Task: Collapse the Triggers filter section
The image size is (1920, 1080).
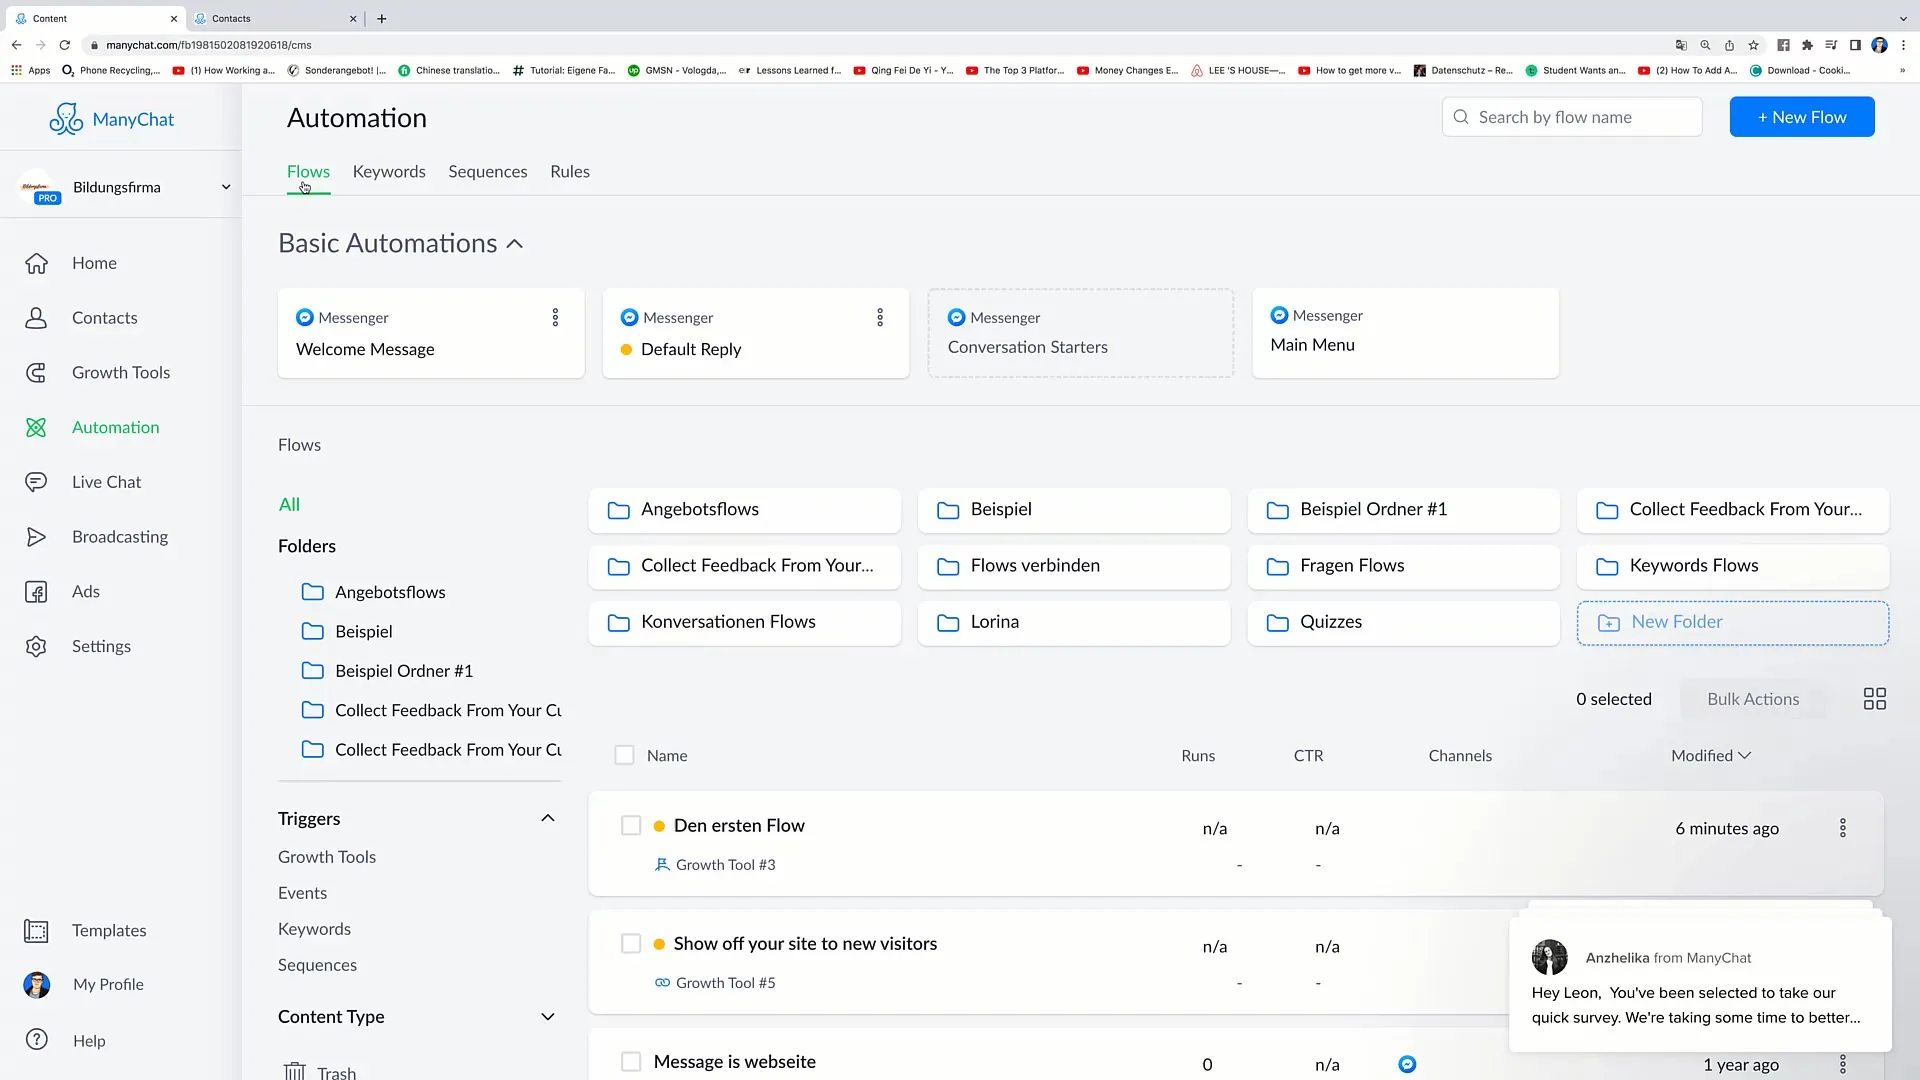Action: [x=548, y=818]
